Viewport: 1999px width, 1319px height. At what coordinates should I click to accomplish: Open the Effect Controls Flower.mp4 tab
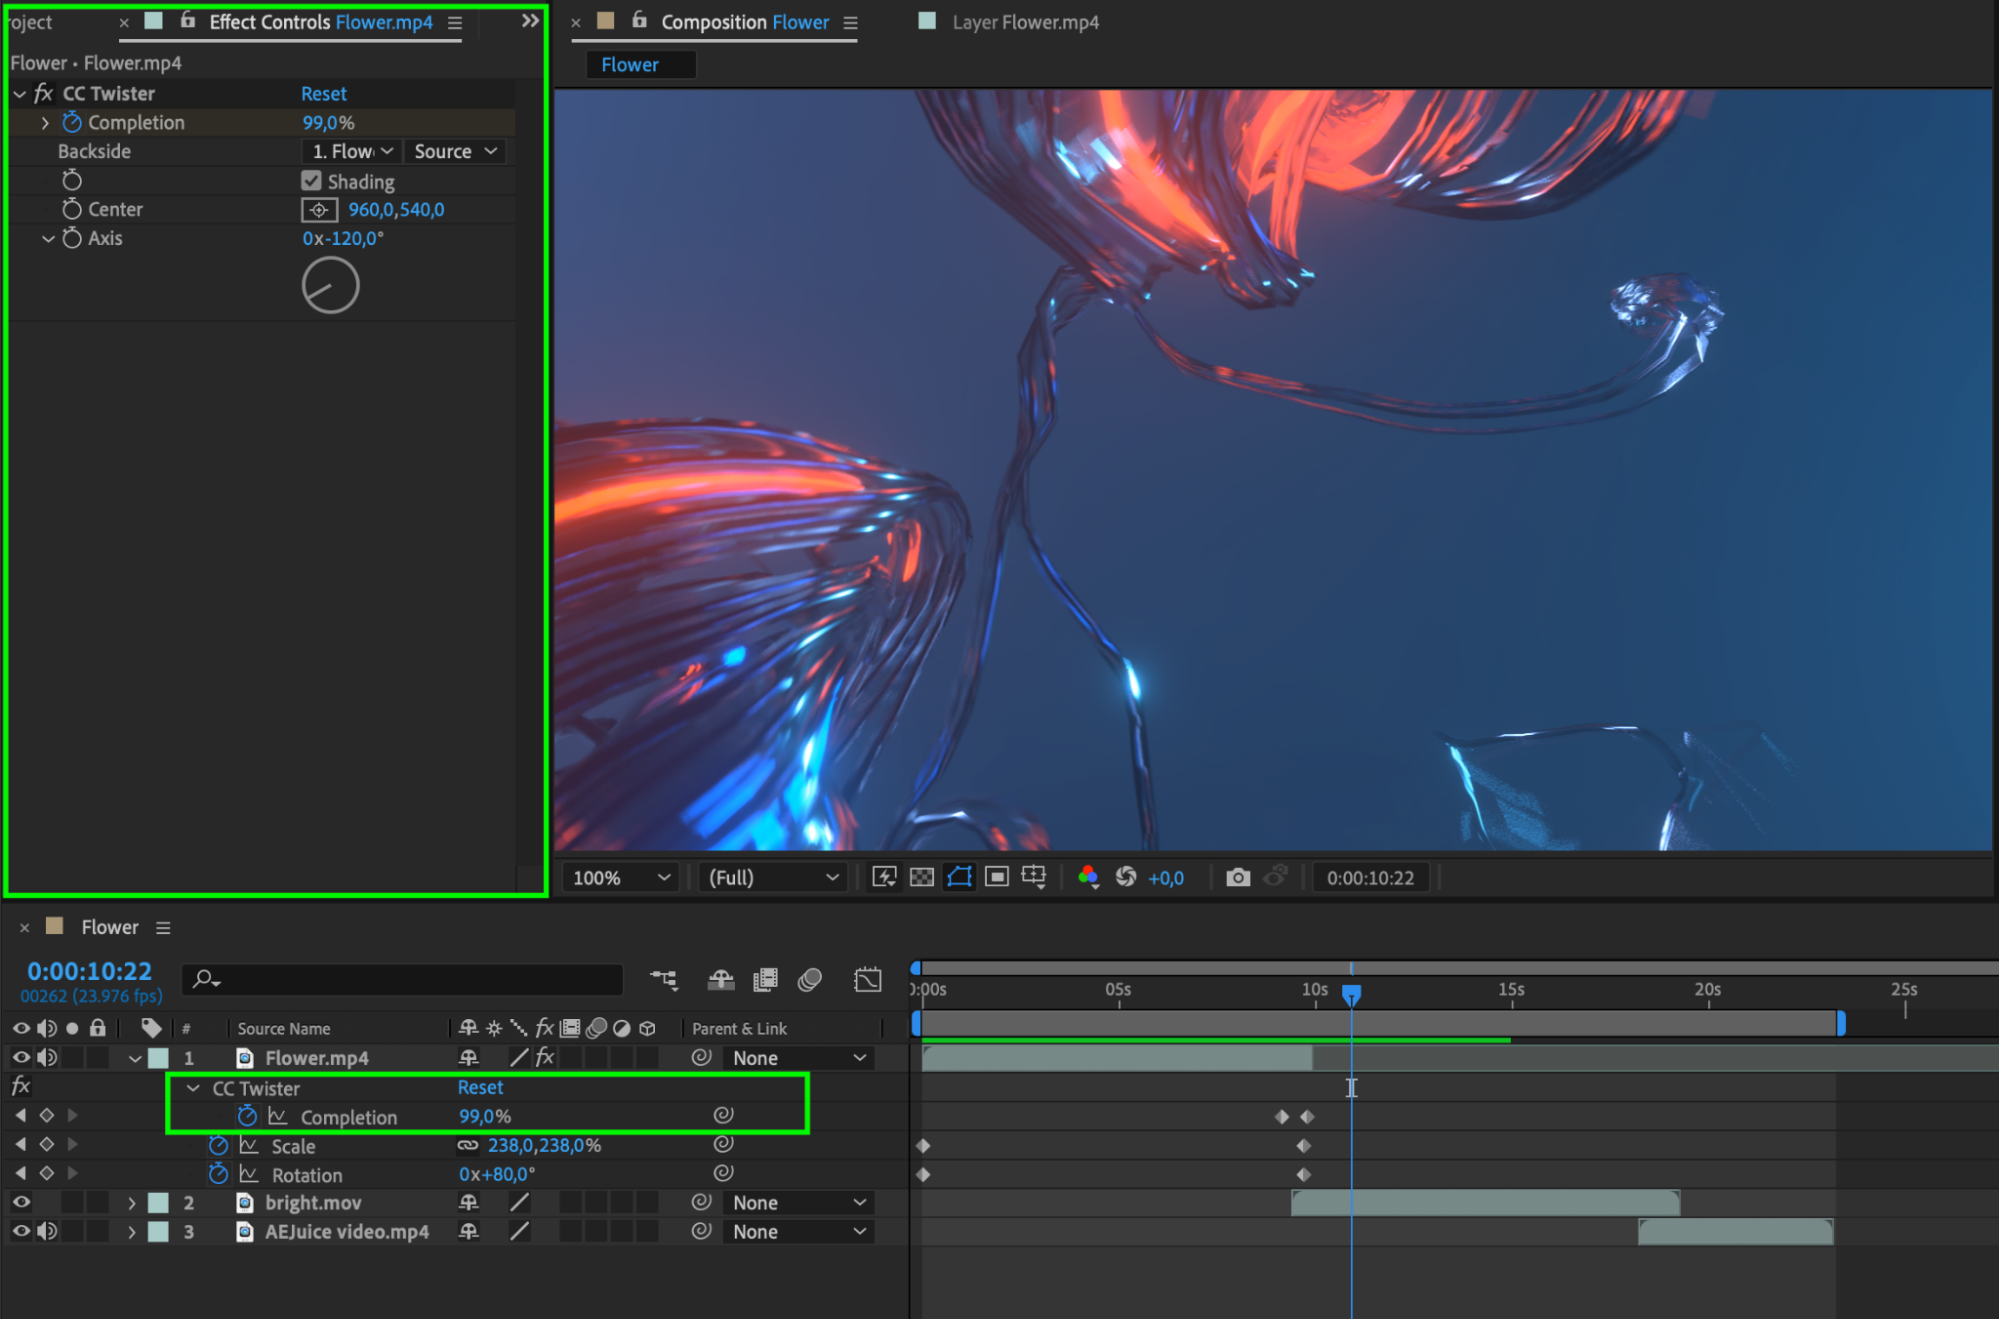[x=320, y=22]
